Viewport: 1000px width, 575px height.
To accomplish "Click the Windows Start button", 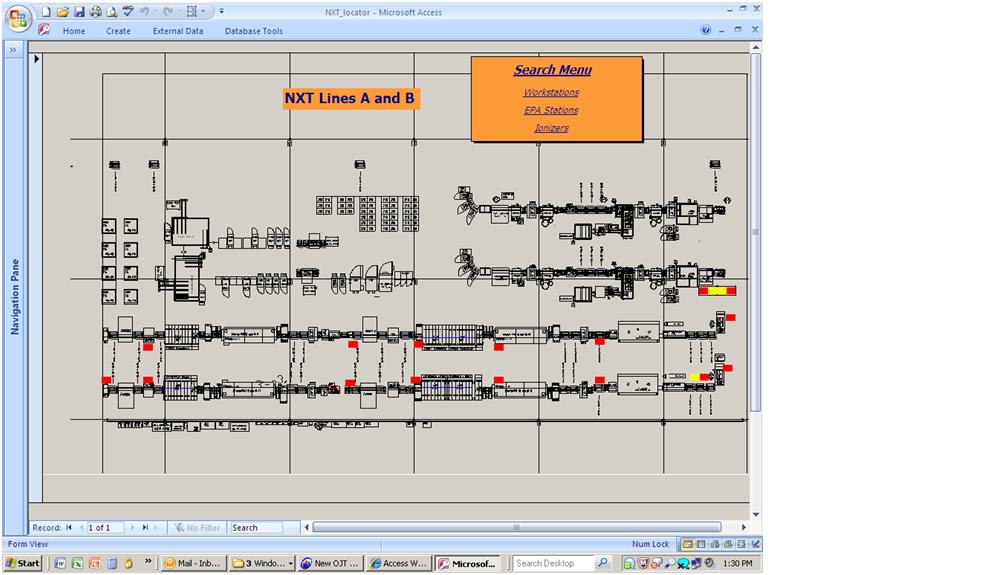I will pyautogui.click(x=23, y=564).
